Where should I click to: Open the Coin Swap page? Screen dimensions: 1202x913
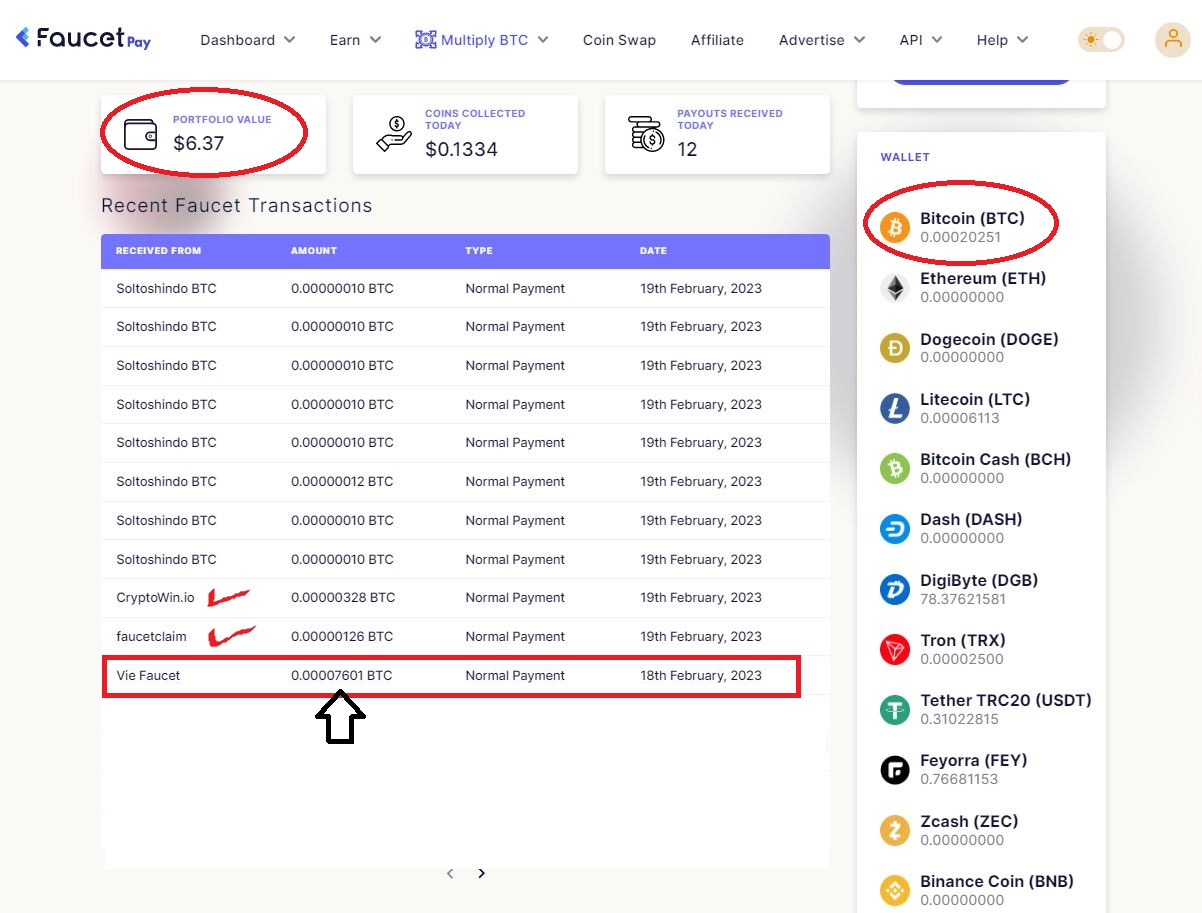pos(619,40)
